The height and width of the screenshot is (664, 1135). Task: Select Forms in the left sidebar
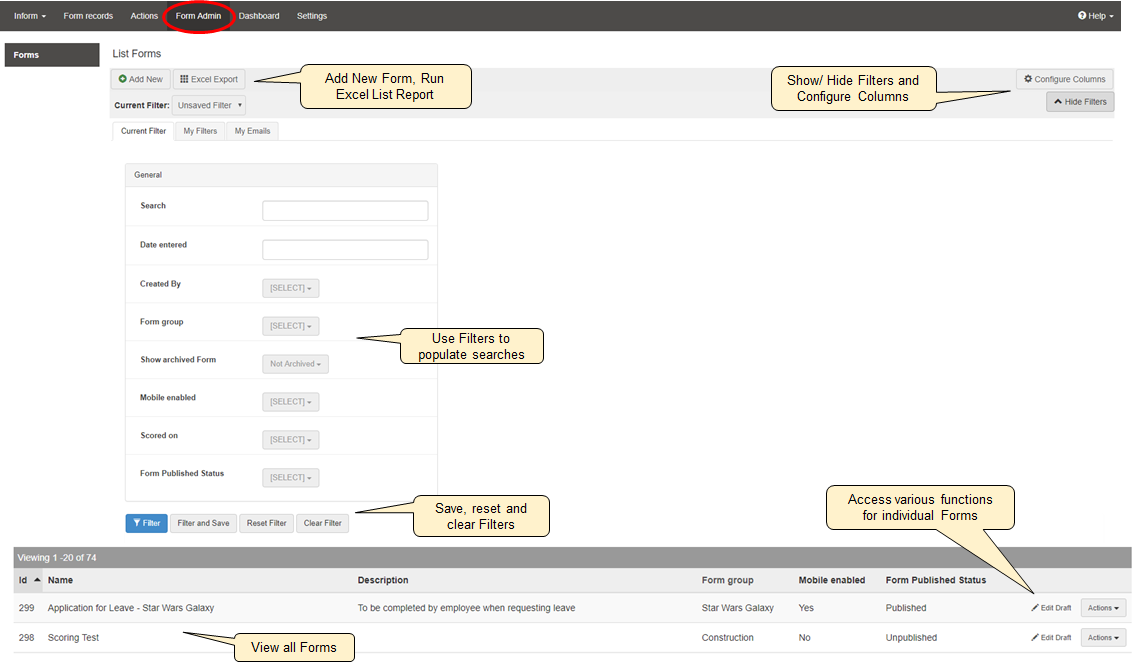[x=51, y=55]
